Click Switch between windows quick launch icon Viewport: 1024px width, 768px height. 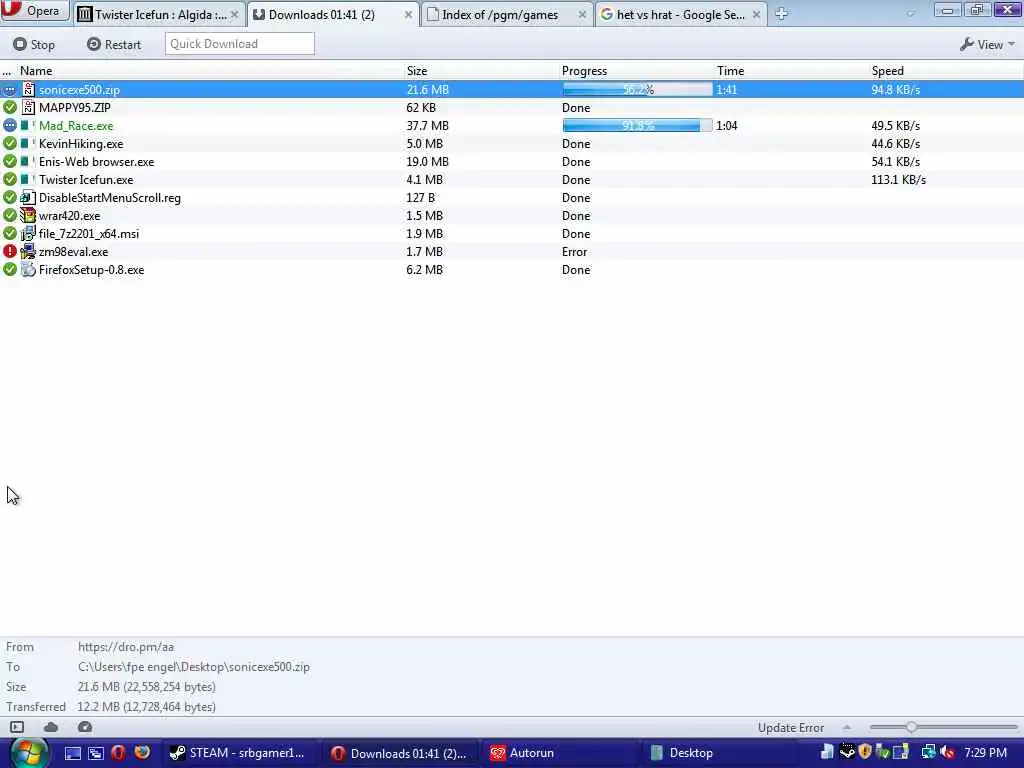pos(95,753)
